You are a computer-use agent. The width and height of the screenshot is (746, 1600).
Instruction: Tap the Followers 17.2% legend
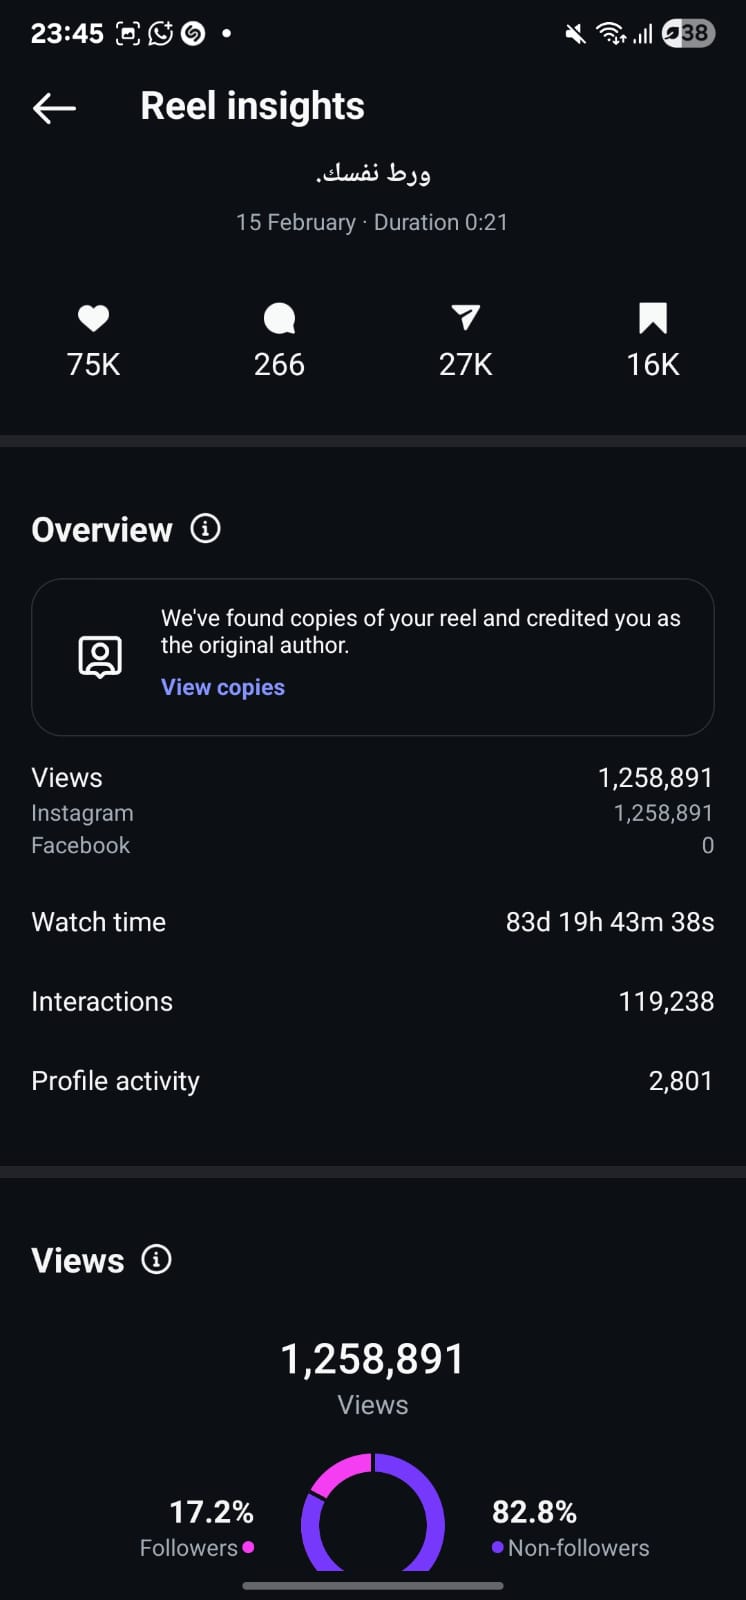197,1528
